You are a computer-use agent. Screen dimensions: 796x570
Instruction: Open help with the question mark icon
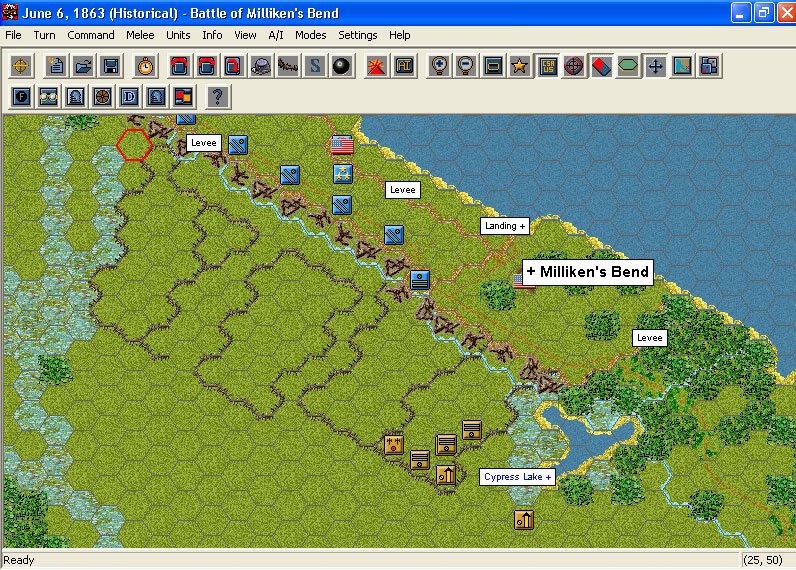point(218,97)
